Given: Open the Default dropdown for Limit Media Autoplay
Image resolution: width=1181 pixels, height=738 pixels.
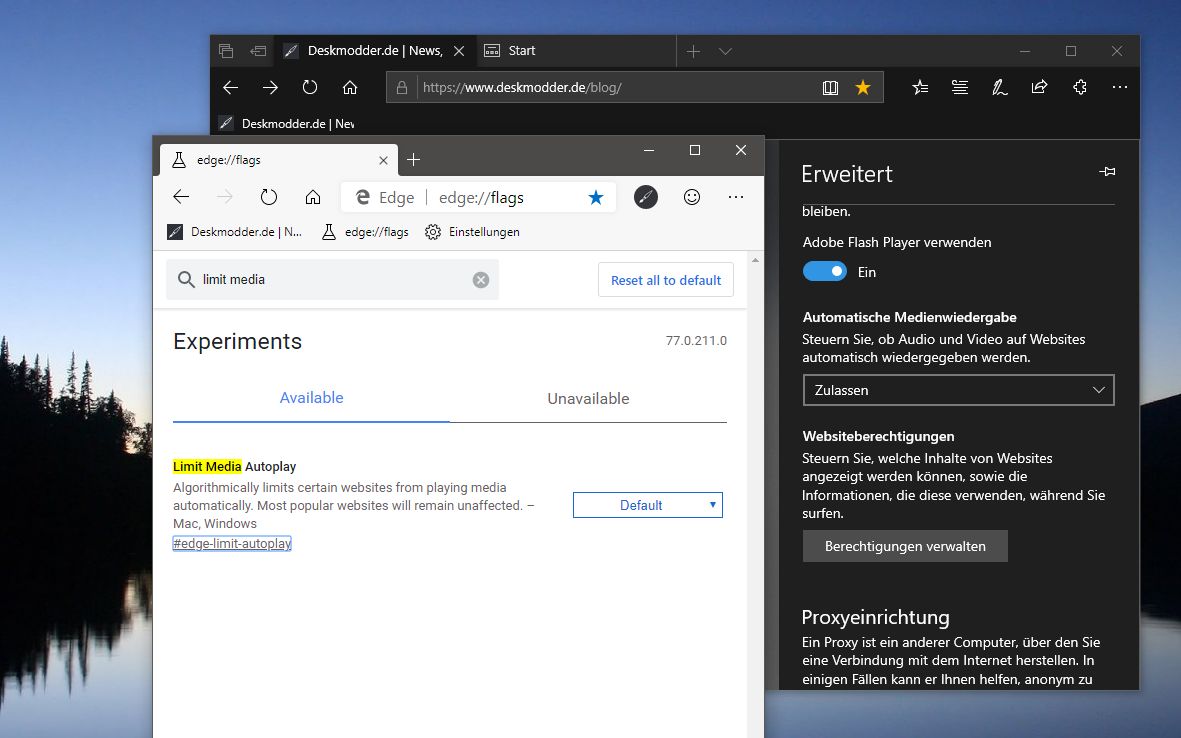Looking at the screenshot, I should (x=648, y=505).
